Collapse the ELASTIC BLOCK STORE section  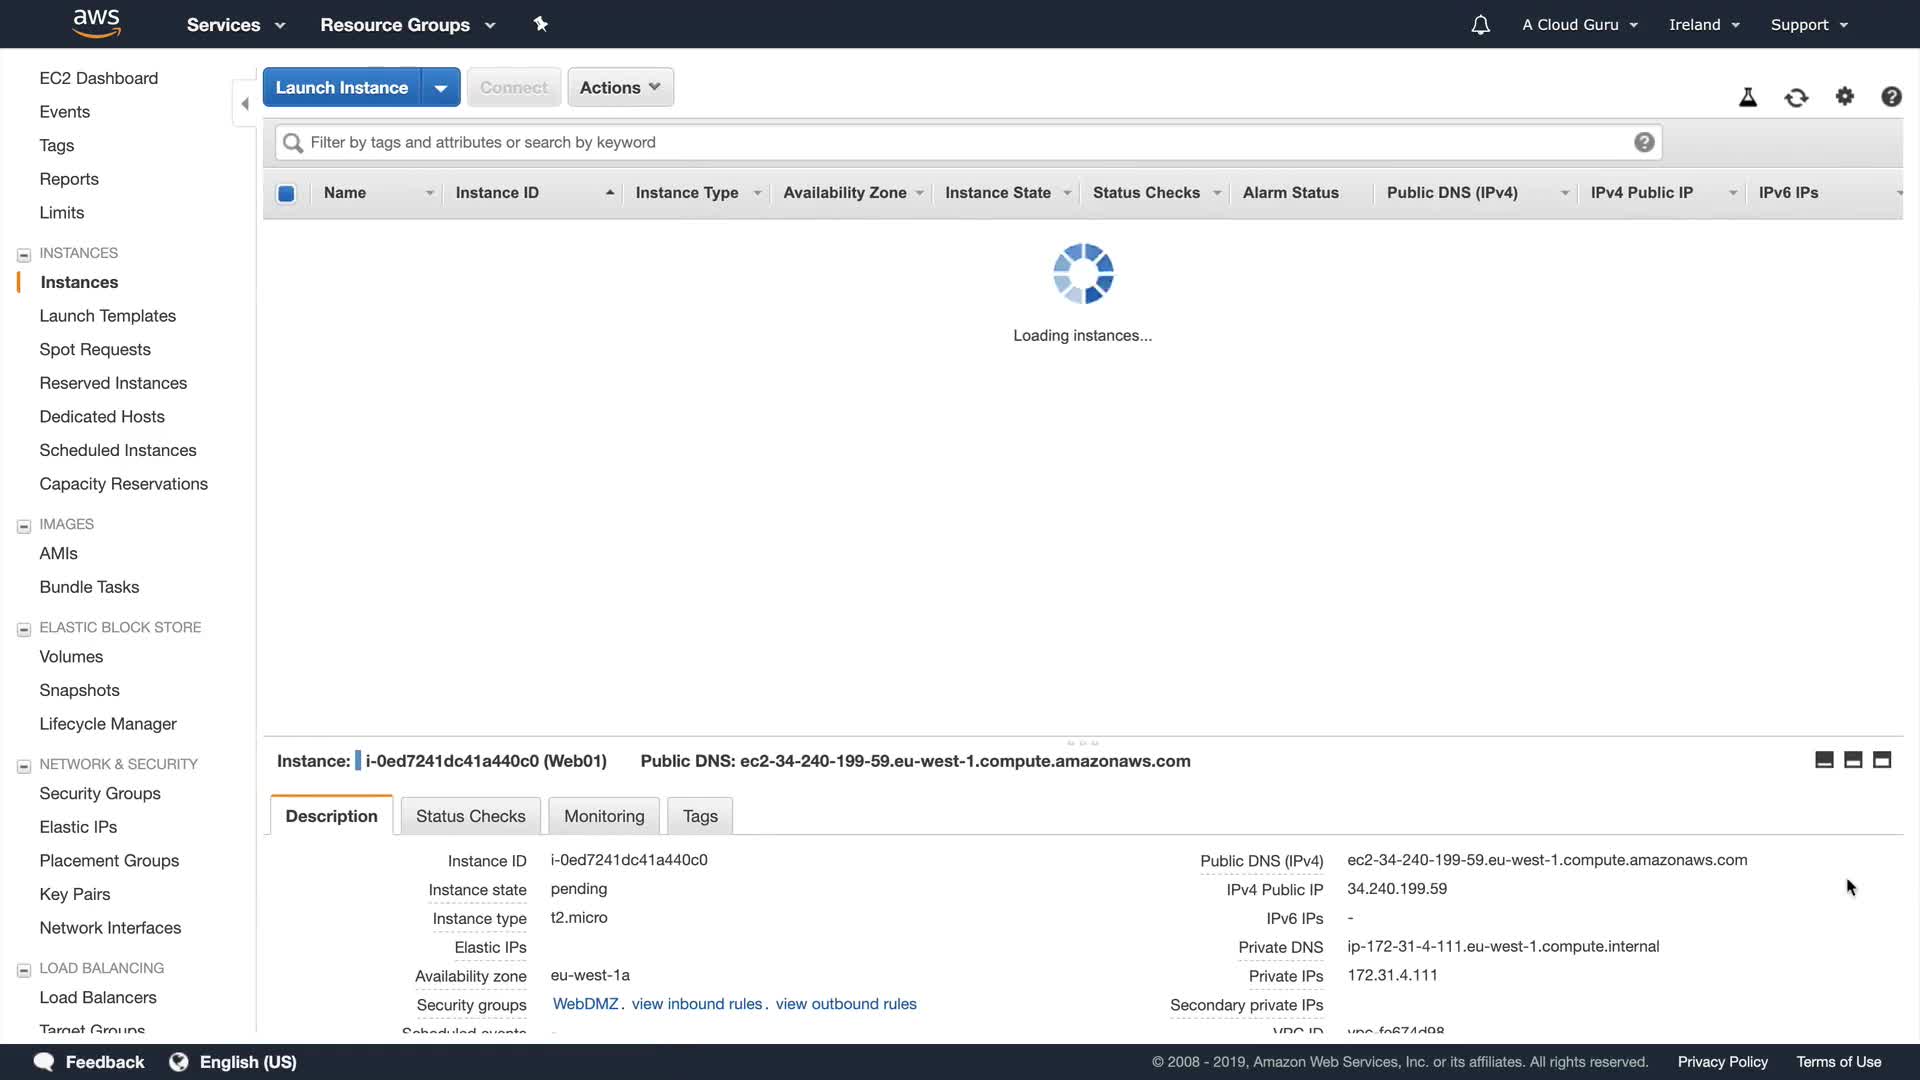tap(24, 629)
